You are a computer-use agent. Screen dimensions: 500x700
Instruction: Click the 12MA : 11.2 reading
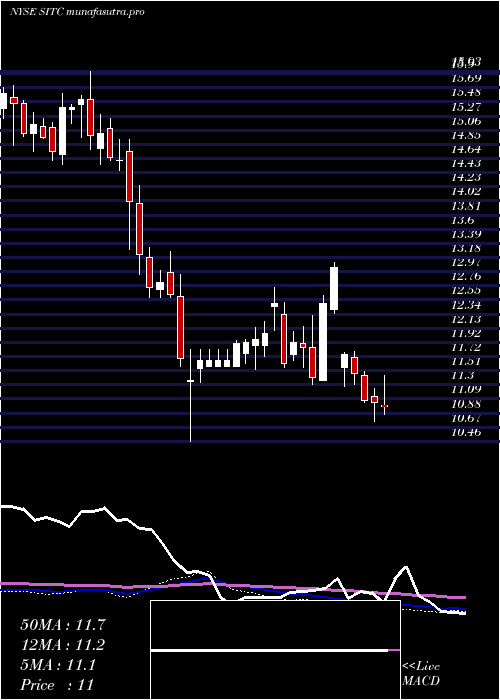[x=63, y=645]
